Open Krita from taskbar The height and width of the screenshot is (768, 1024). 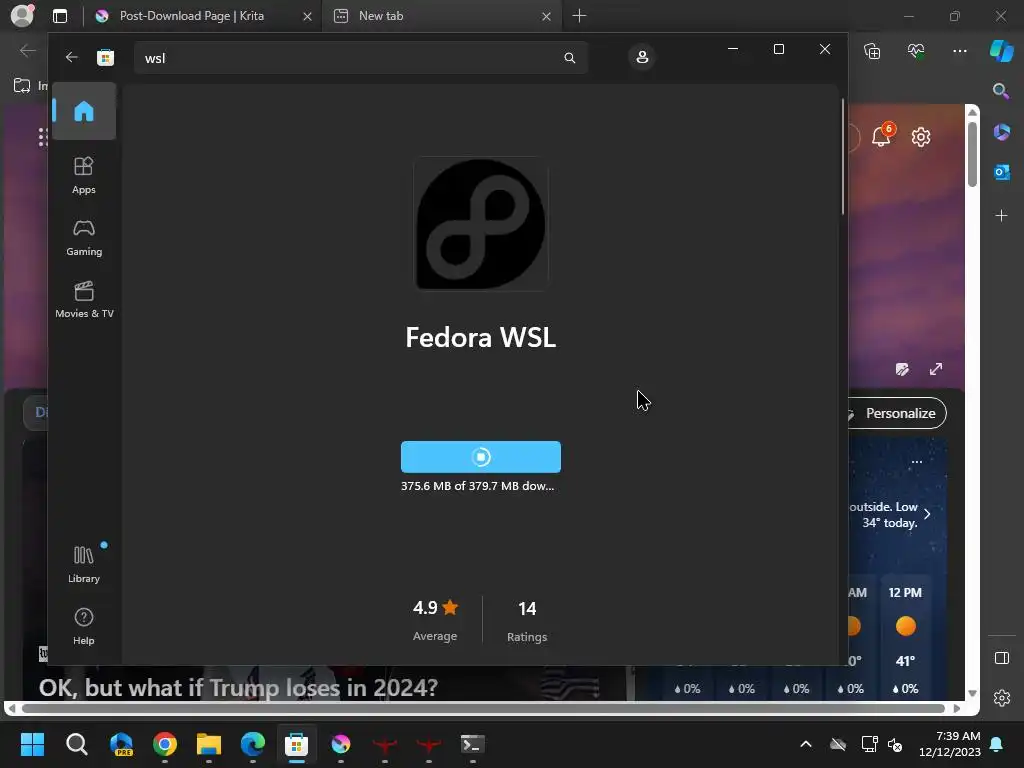tap(340, 744)
